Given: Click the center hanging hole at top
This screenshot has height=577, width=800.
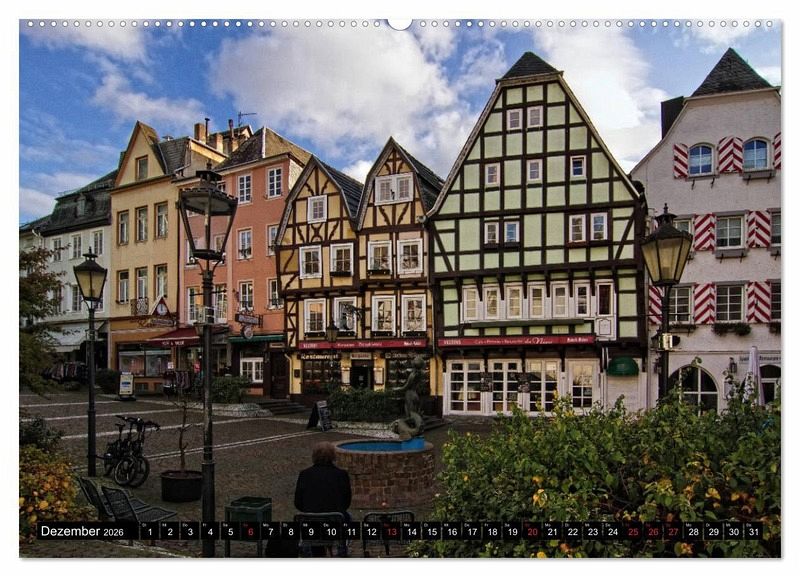Looking at the screenshot, I should (400, 23).
